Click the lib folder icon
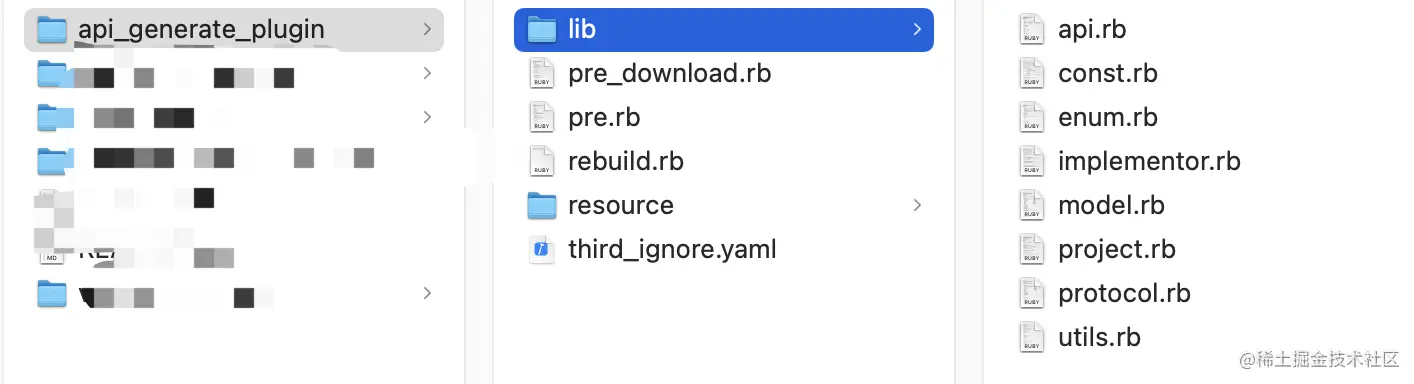The height and width of the screenshot is (384, 1414). [x=541, y=30]
